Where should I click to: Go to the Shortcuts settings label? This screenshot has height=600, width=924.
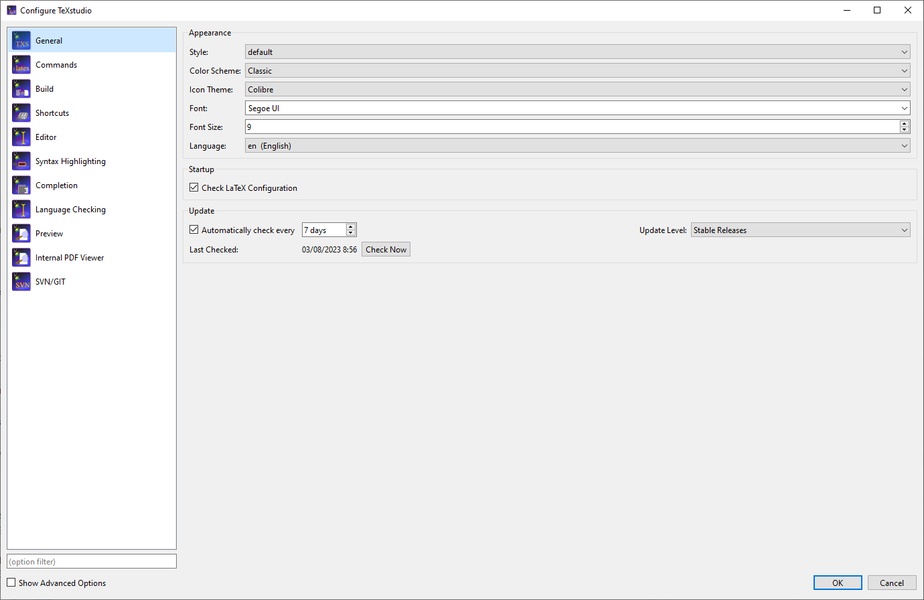[52, 113]
